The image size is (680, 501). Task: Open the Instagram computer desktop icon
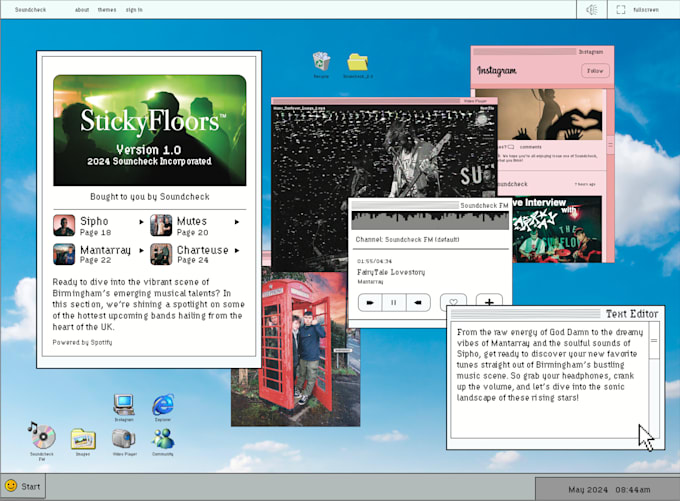[124, 404]
